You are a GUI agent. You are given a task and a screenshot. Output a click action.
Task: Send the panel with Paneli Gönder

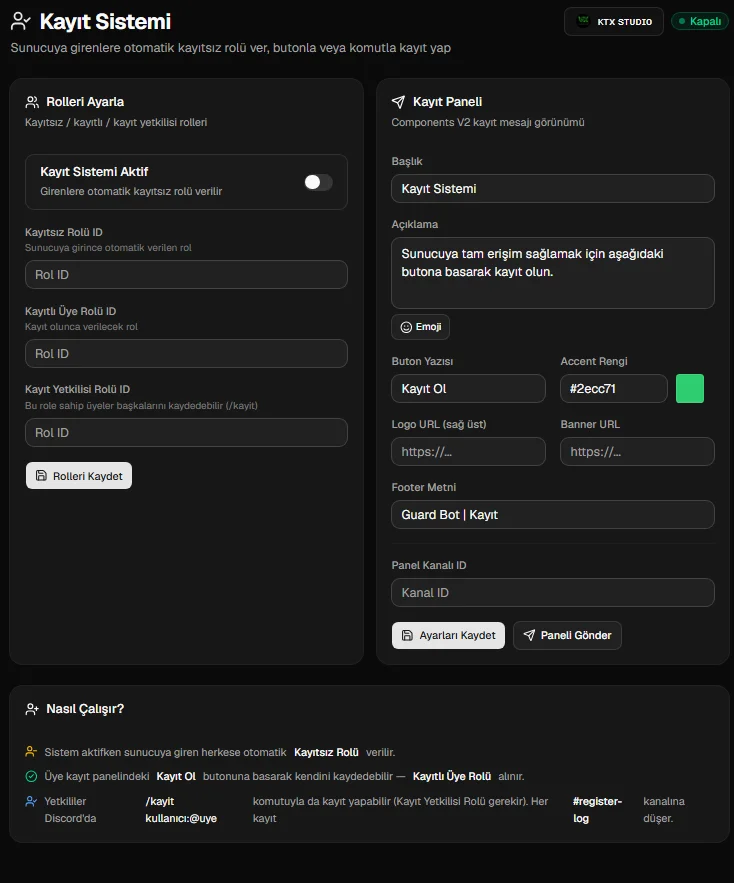click(567, 635)
